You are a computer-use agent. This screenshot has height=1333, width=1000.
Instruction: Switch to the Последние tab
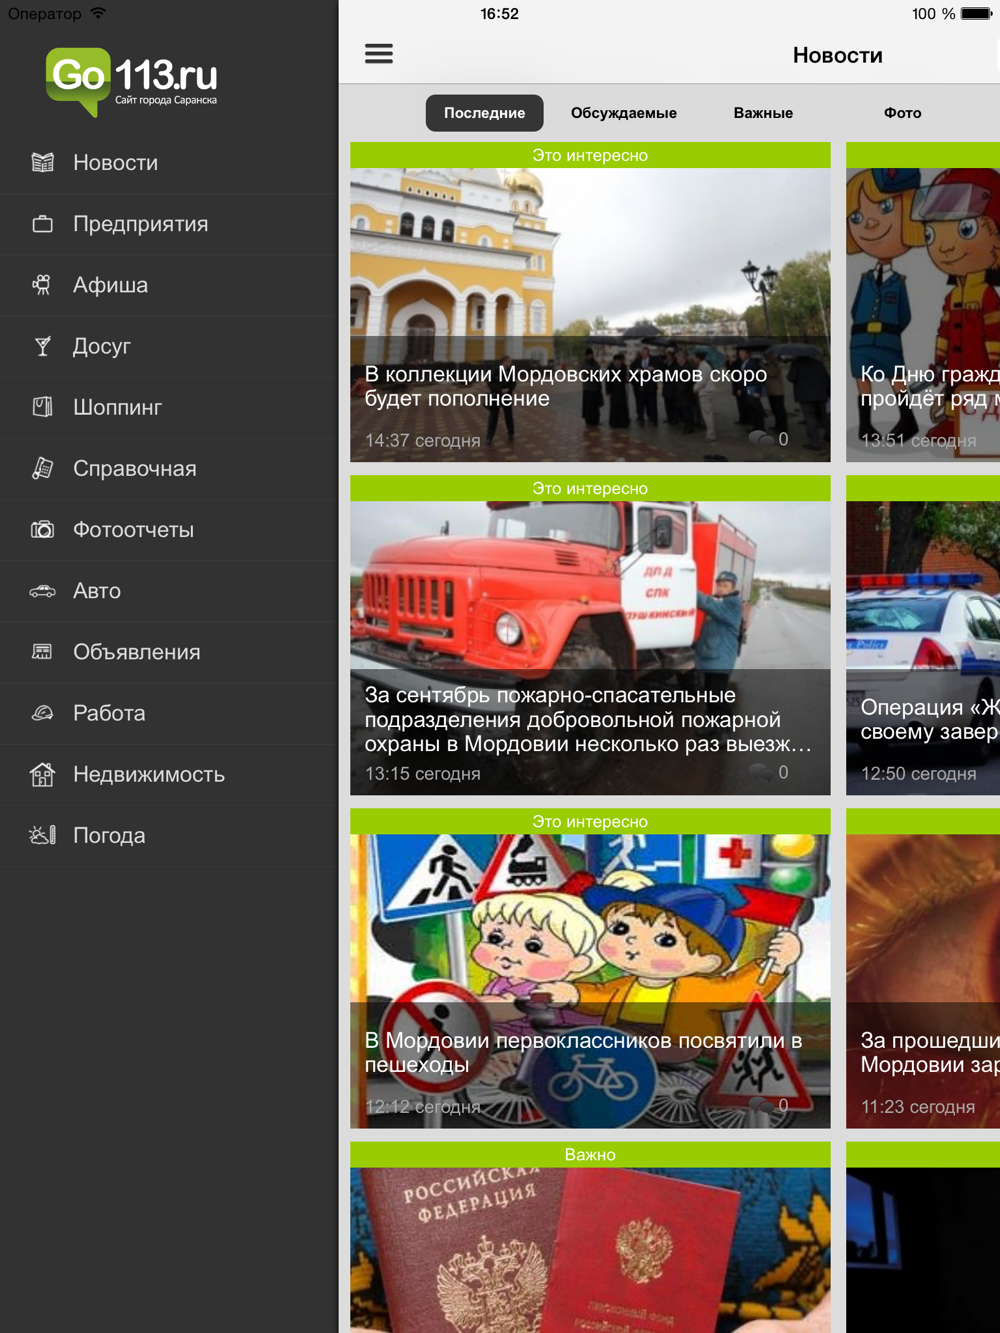485,113
